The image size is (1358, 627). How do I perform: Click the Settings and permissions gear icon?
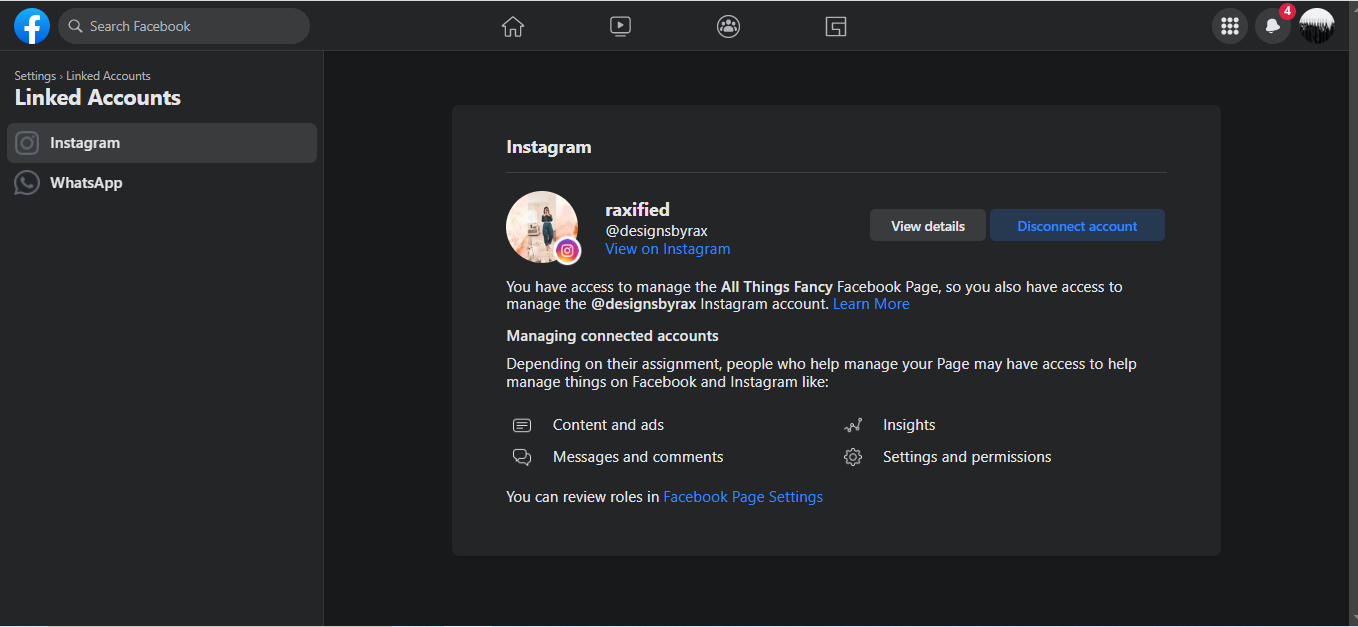(x=853, y=457)
